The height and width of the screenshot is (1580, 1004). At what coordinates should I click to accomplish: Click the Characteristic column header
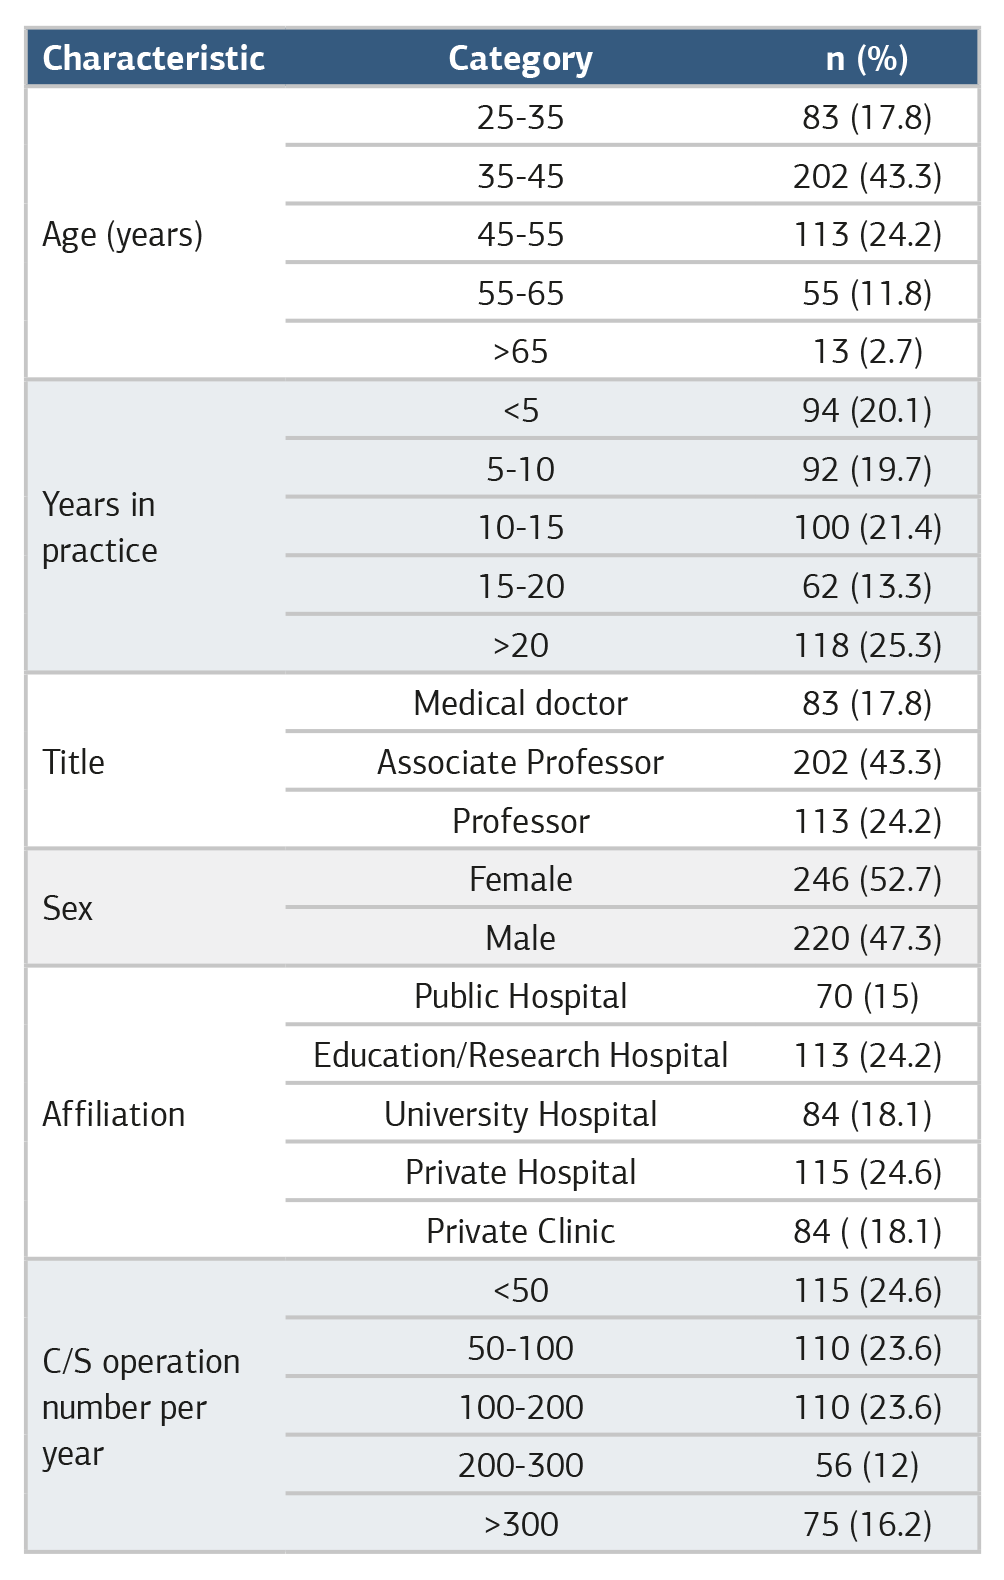(153, 58)
